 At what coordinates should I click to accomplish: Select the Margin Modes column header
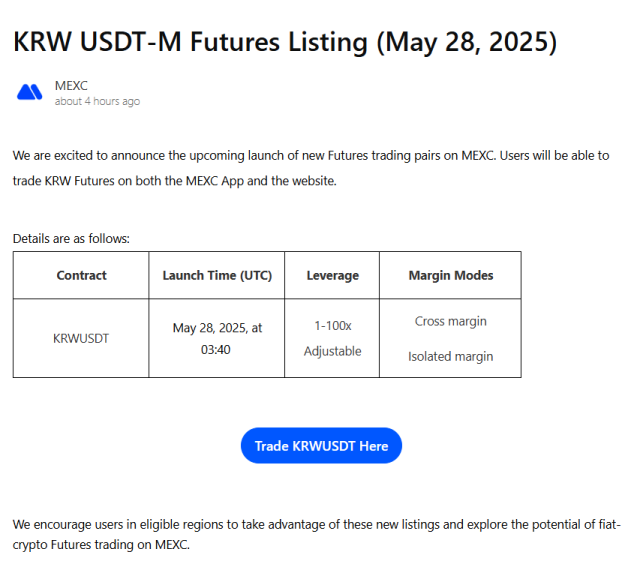[451, 275]
